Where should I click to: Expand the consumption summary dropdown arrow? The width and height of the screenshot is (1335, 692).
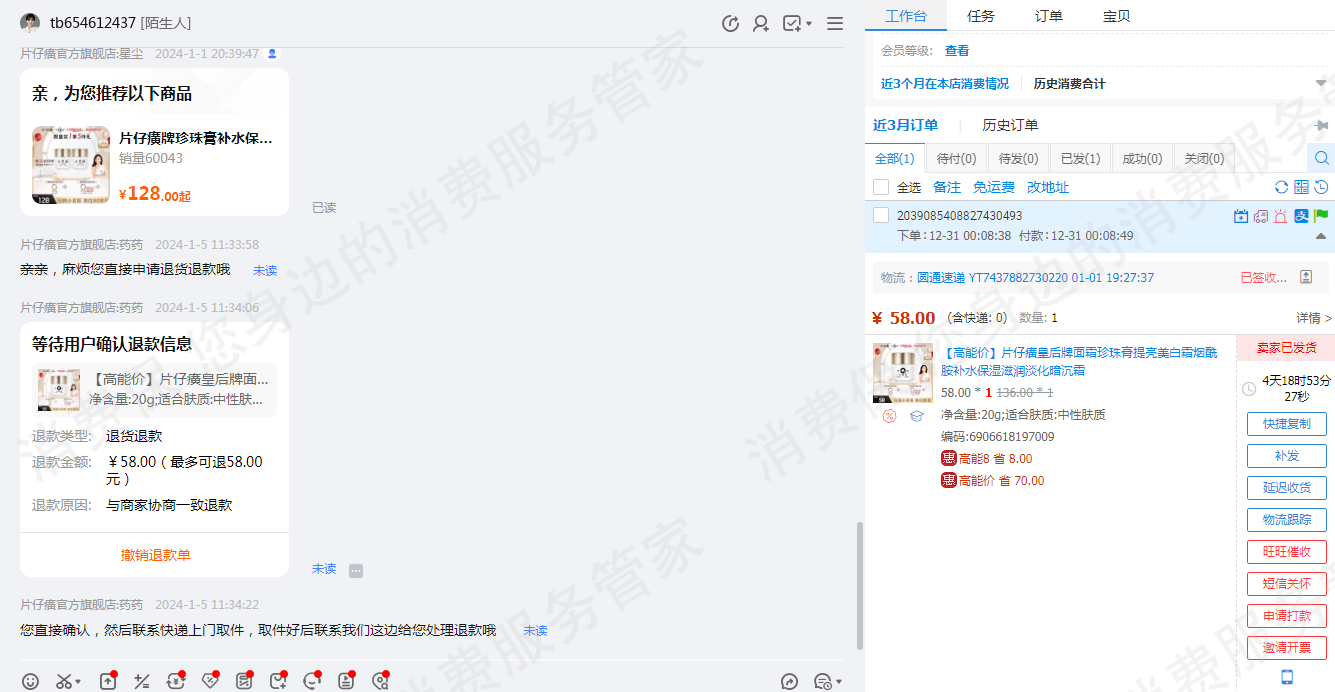coord(1321,83)
